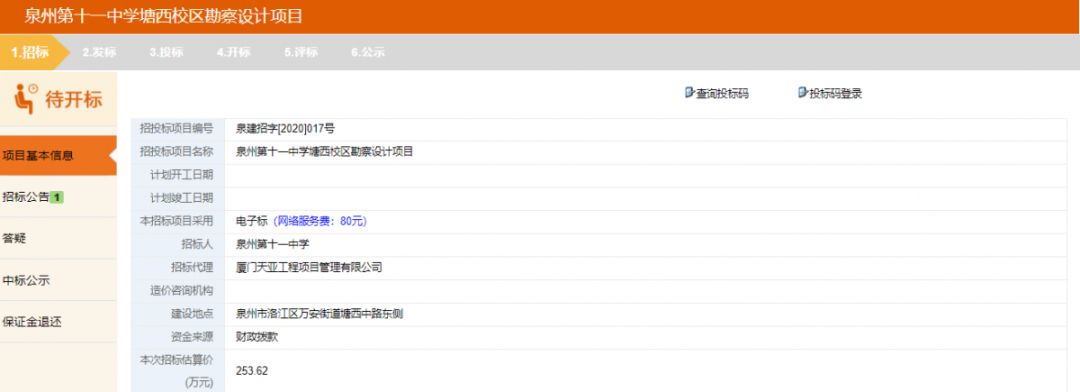
Task: Click address 泉州市洛江区万安街道塘西中路东侧
Action: click(319, 314)
